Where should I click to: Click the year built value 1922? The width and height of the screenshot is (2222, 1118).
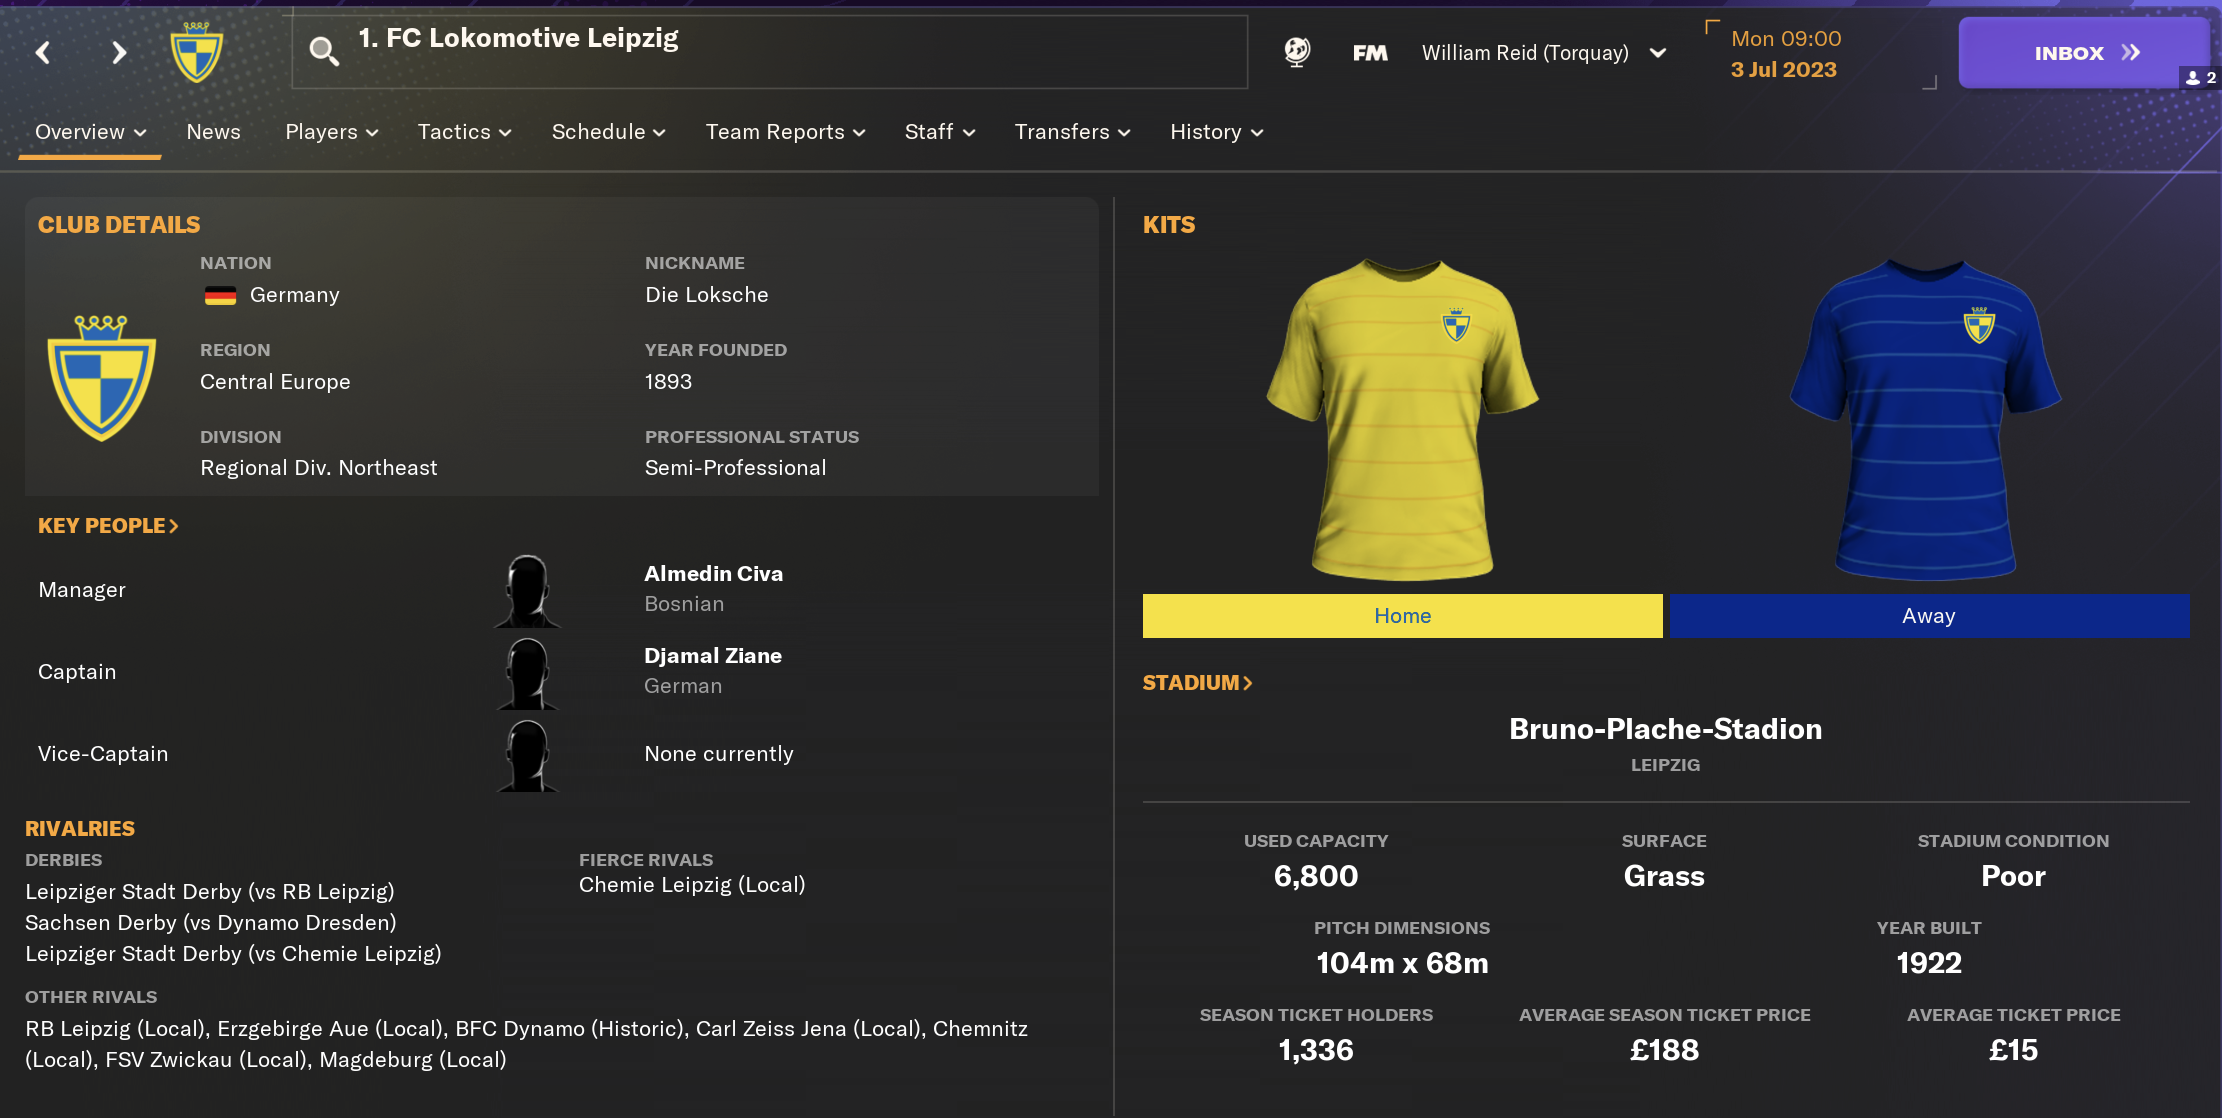point(1929,963)
